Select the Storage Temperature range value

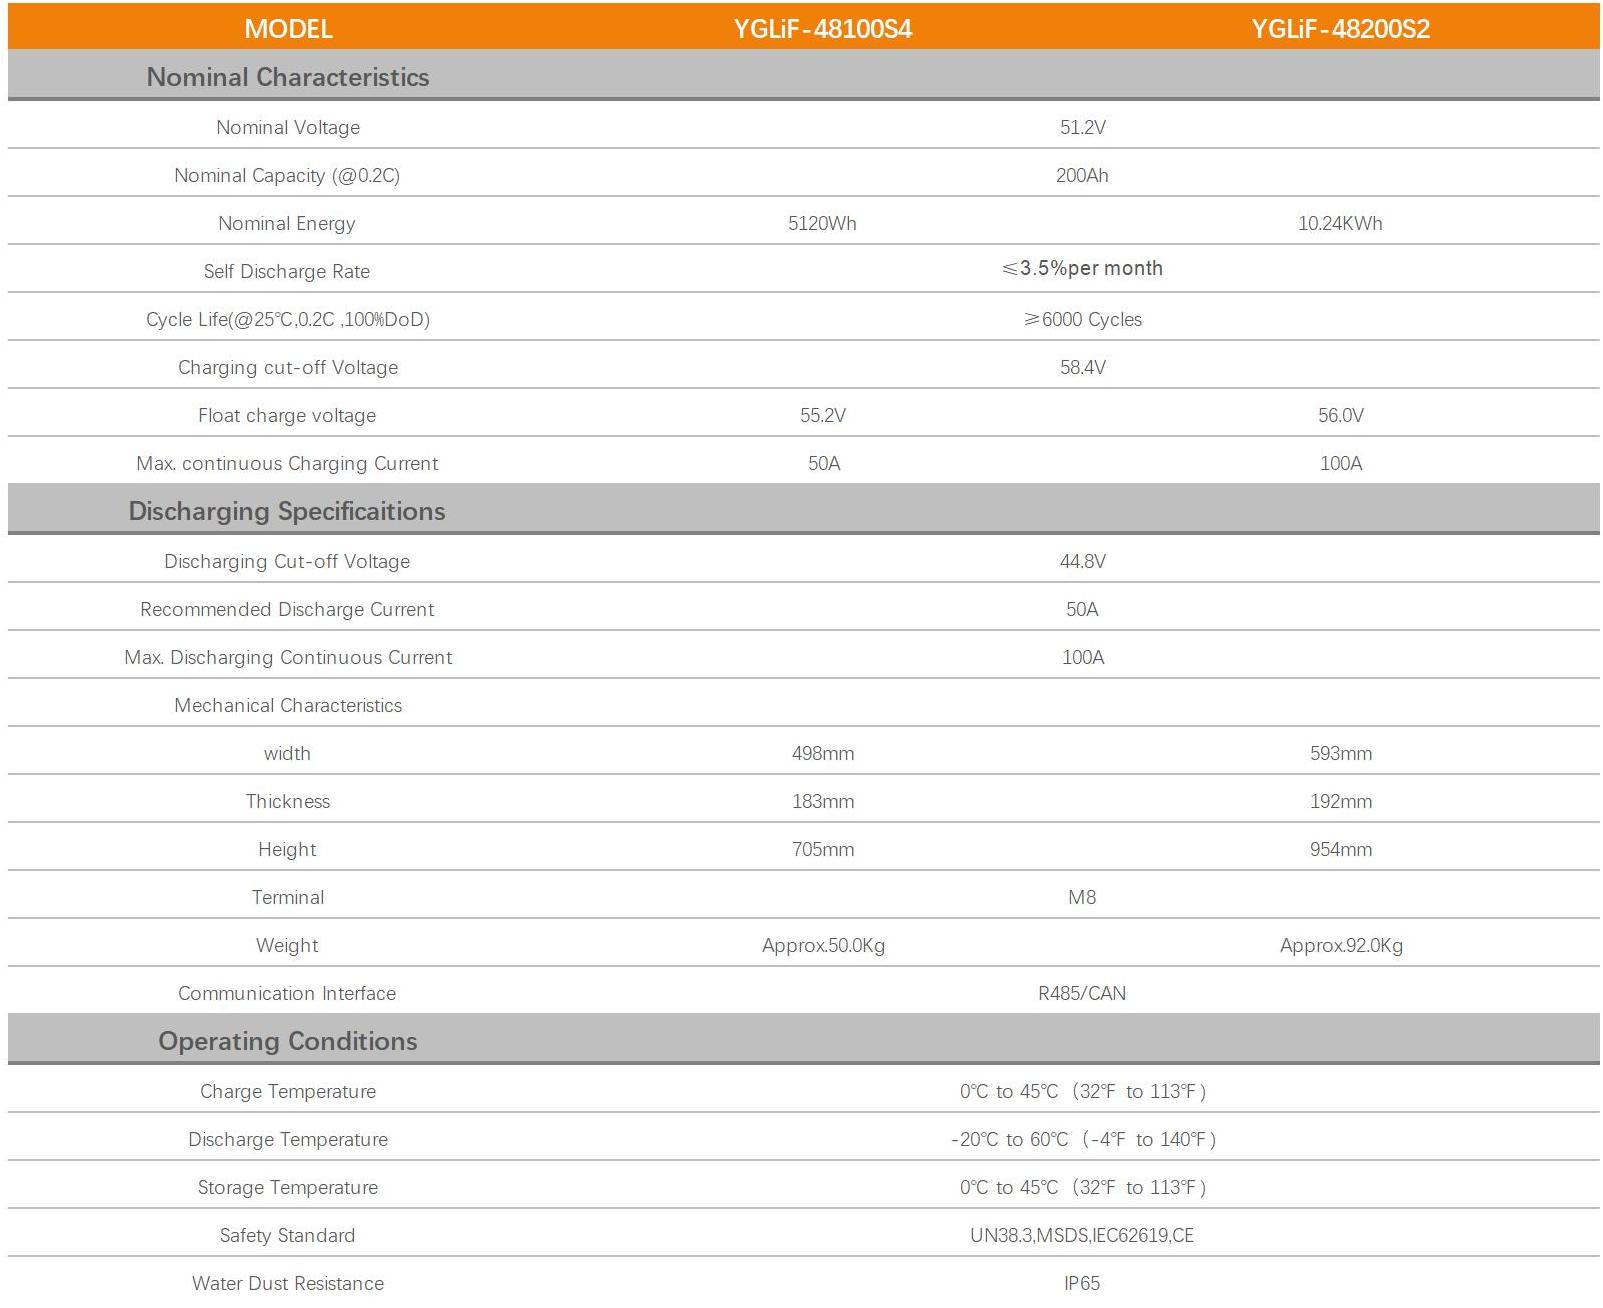coord(1083,1187)
